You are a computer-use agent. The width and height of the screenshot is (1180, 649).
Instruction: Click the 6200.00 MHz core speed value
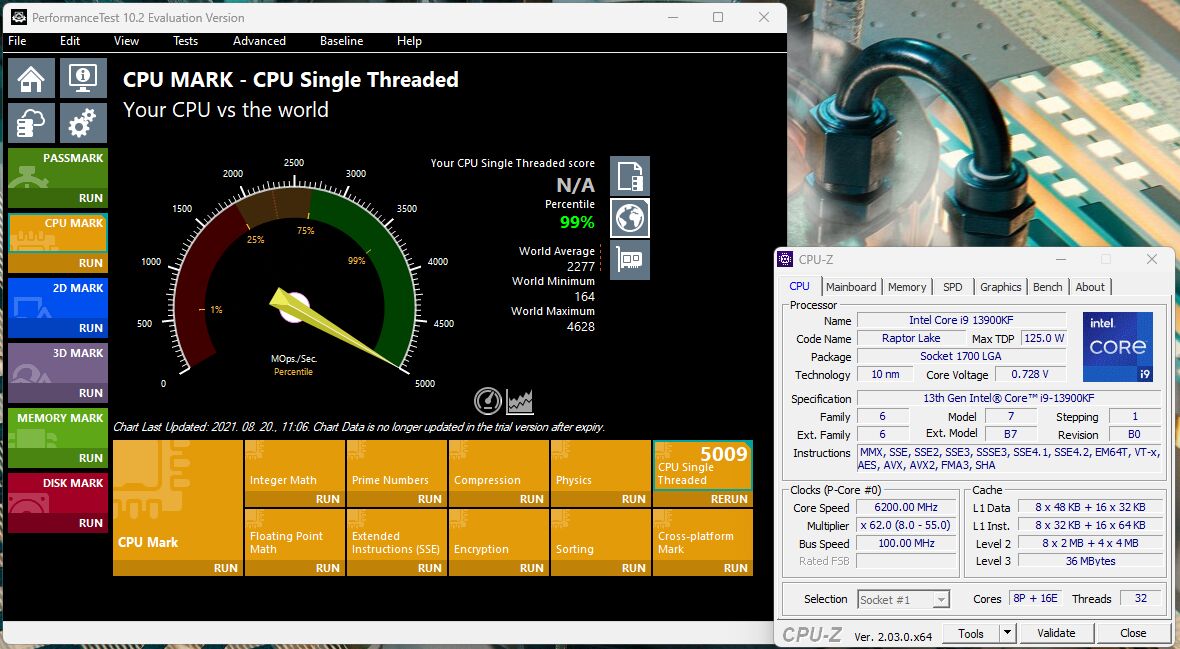[x=906, y=507]
